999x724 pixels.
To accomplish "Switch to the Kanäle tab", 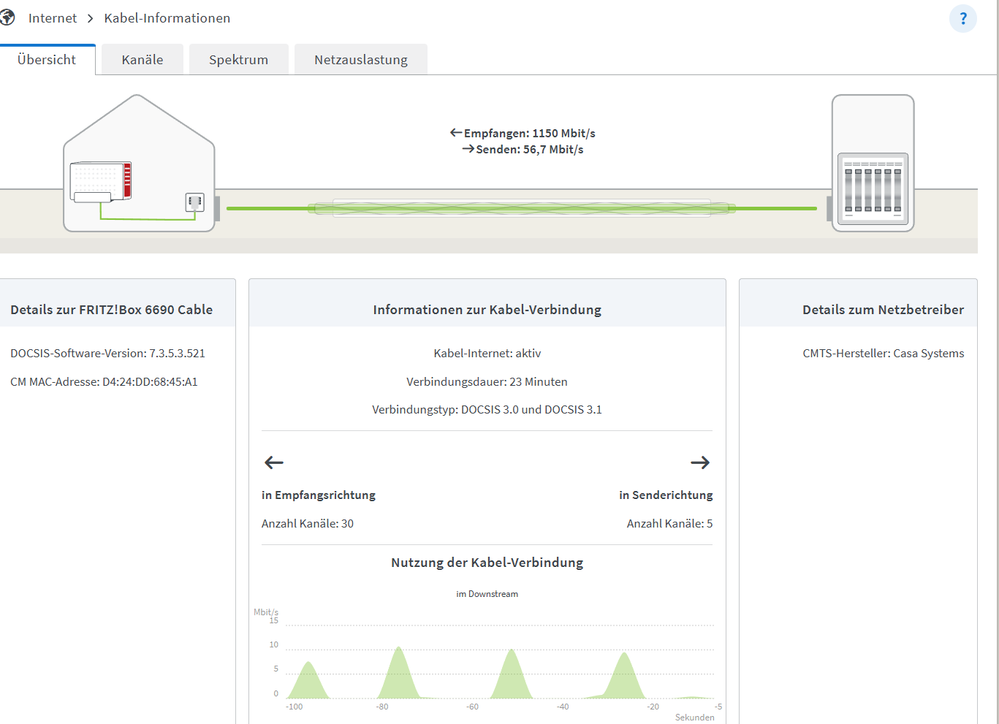I will 142,59.
